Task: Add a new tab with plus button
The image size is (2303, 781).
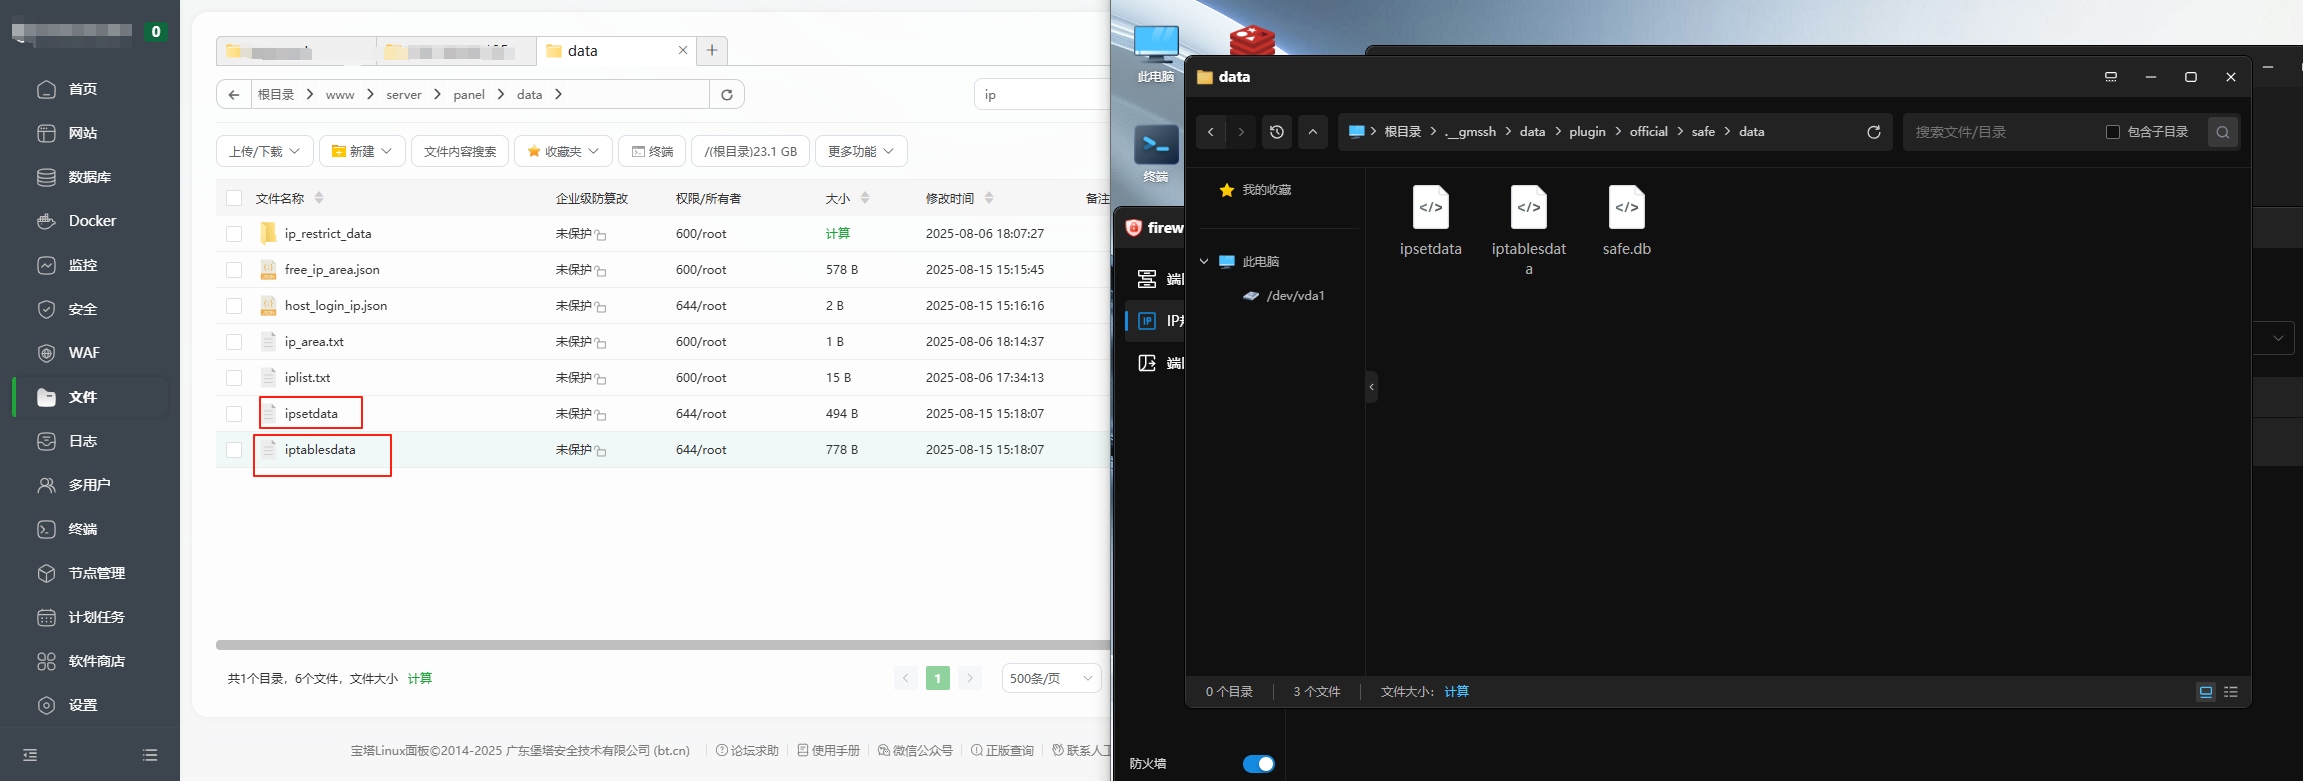Action: coord(712,50)
